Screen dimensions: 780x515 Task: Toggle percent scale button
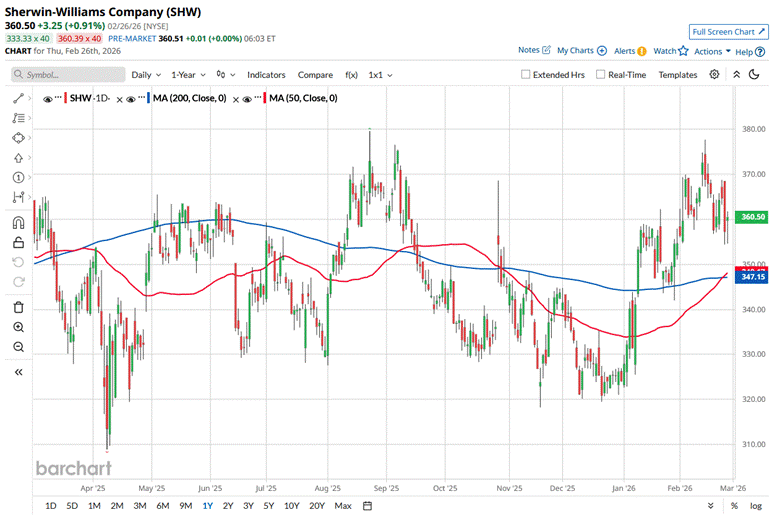734,506
